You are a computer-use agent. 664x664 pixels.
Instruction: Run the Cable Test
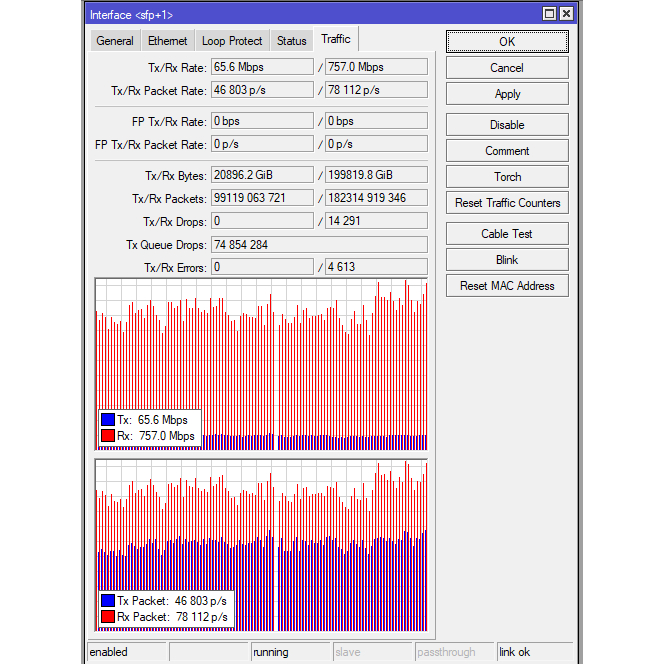pos(507,234)
